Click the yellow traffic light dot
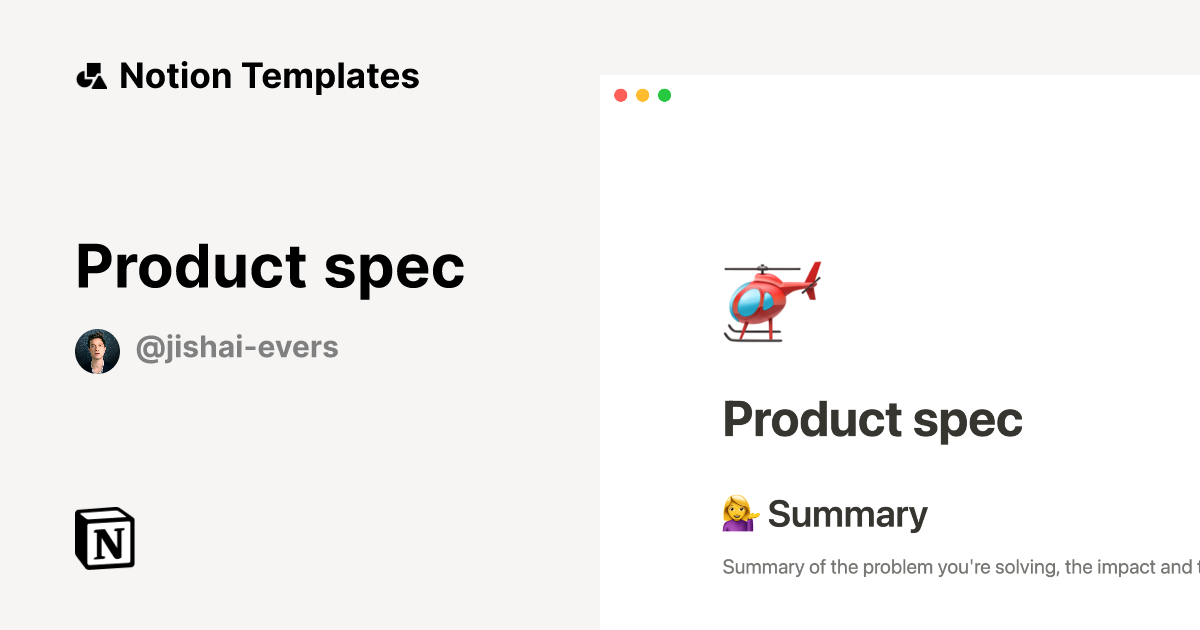1200x630 pixels. (643, 95)
